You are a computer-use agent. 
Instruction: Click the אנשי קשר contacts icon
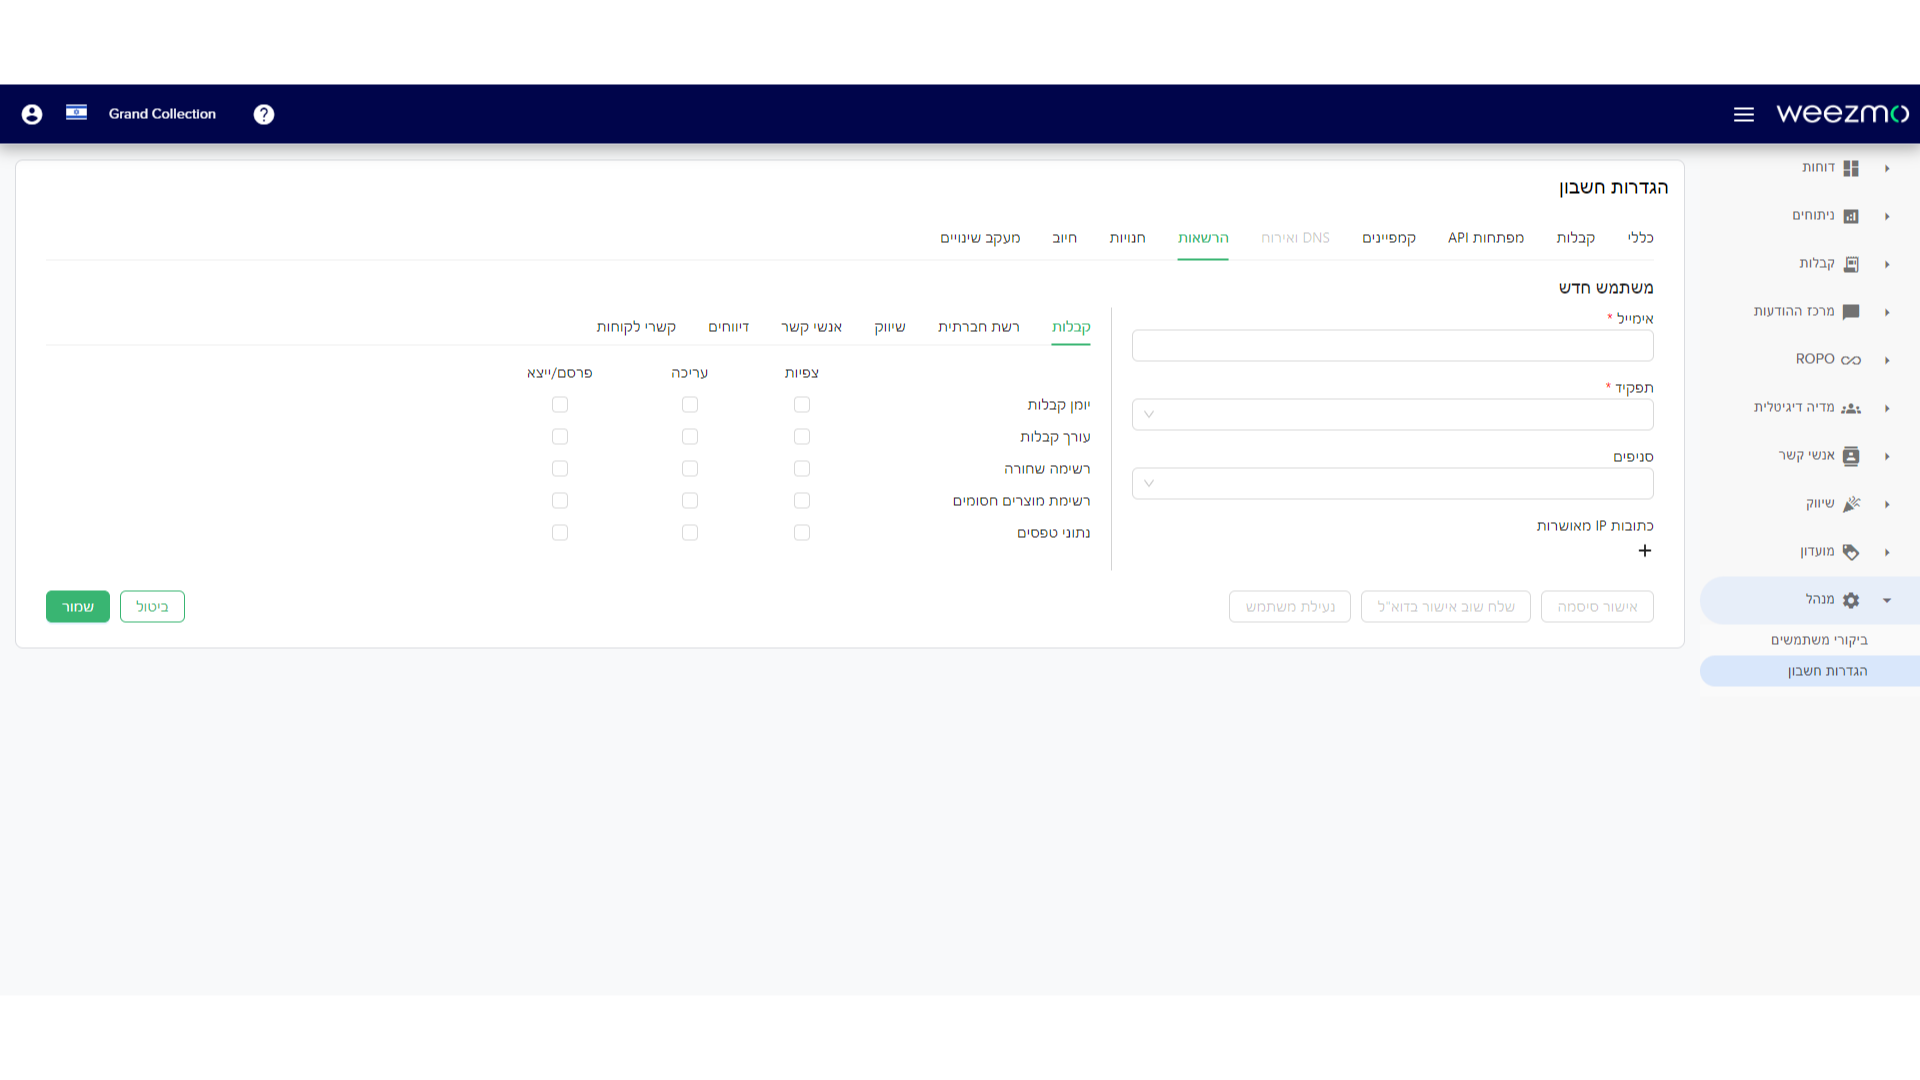pos(1851,456)
